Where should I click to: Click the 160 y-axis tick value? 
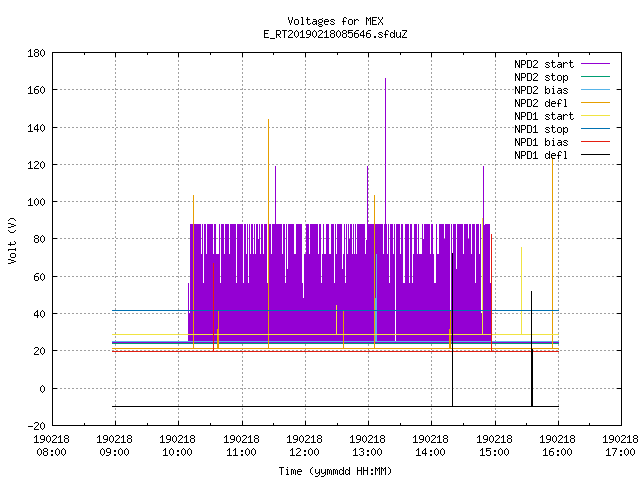(x=36, y=90)
